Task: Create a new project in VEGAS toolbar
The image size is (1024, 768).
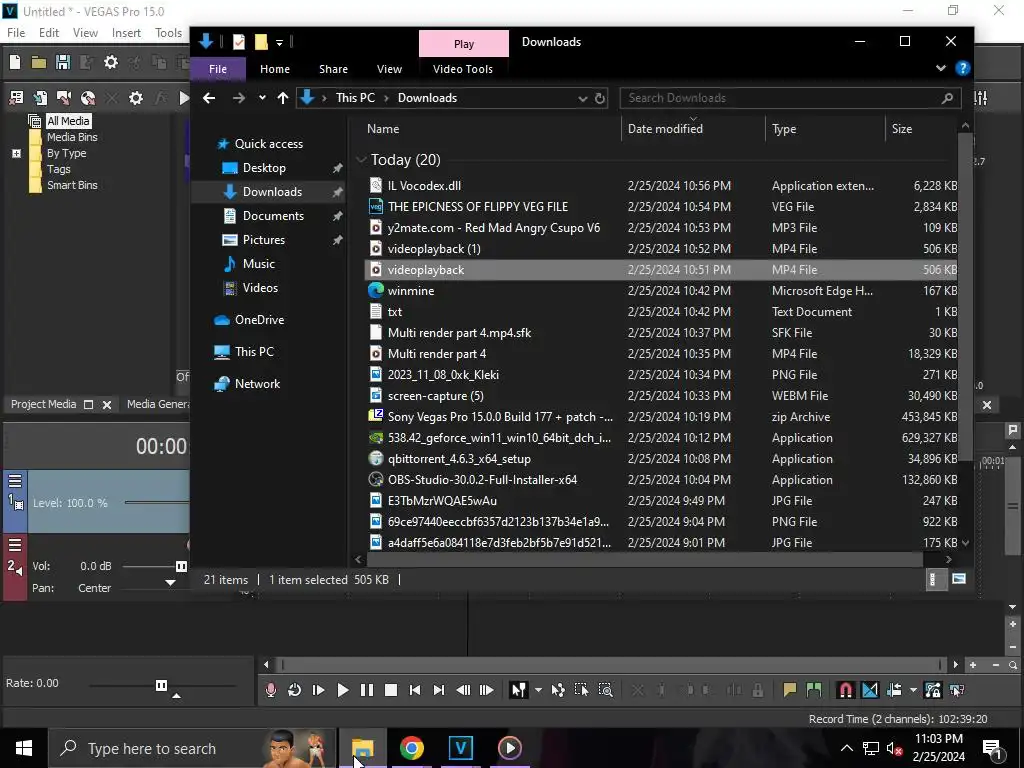Action: coord(15,62)
